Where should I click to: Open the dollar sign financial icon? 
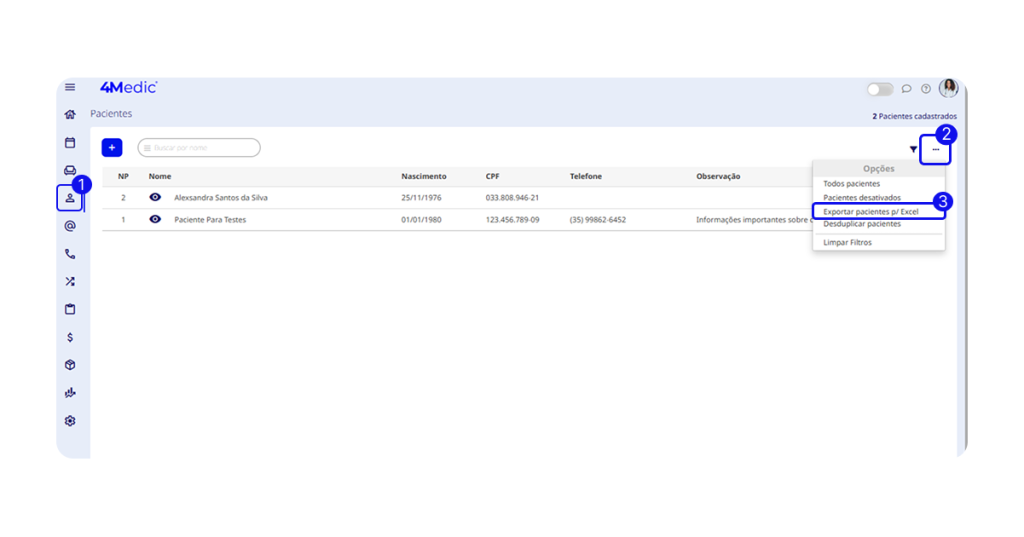[x=70, y=337]
